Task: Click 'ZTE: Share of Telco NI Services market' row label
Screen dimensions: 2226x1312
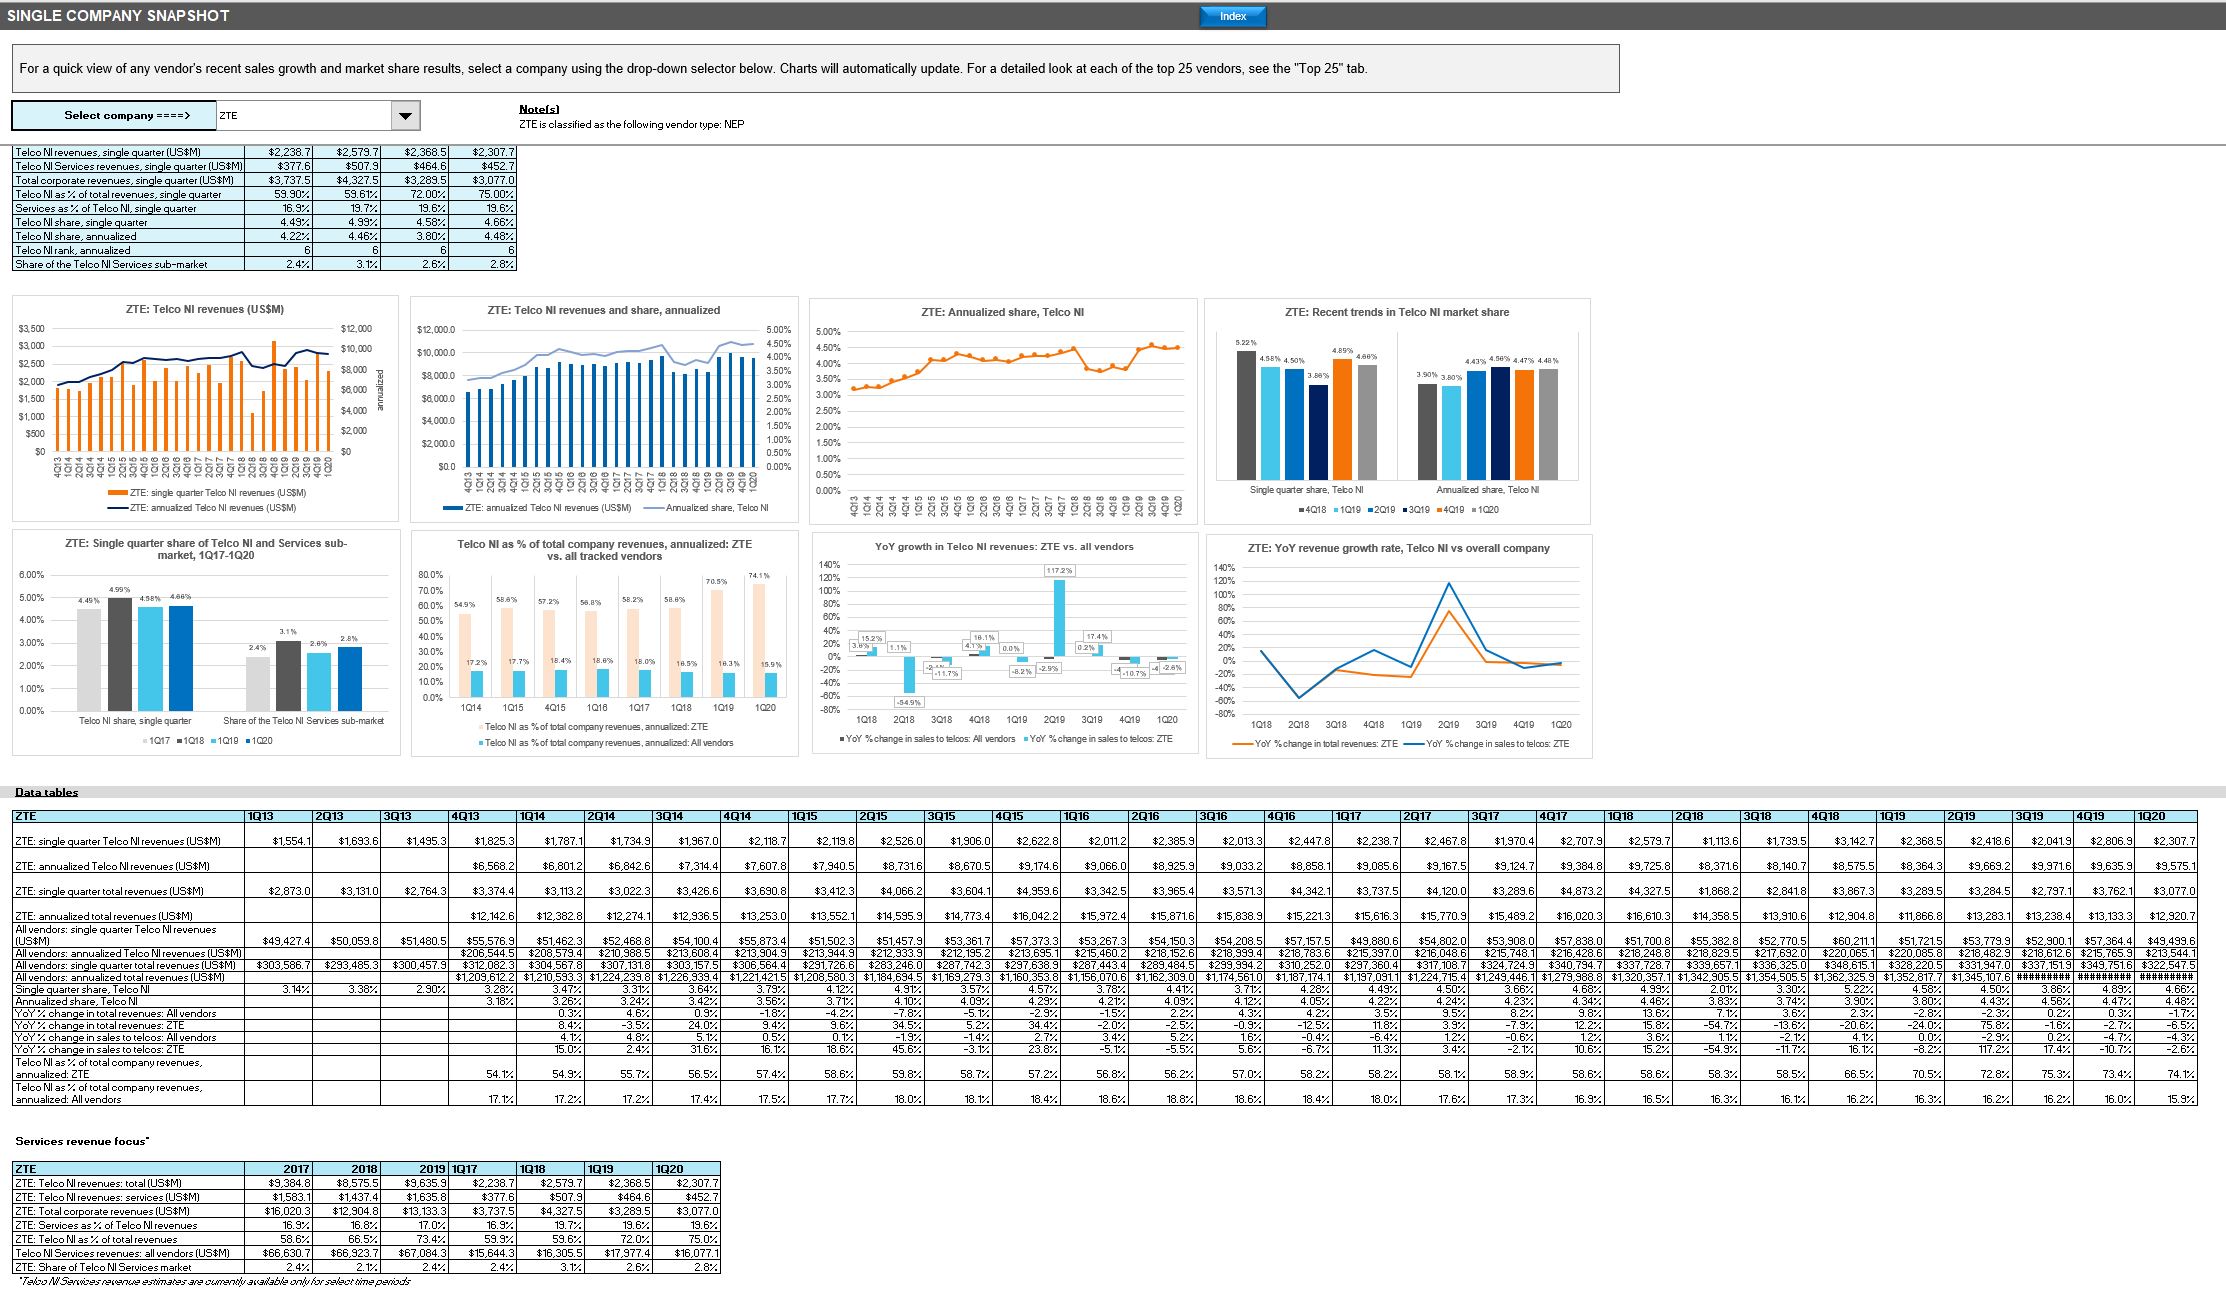Action: 128,1267
